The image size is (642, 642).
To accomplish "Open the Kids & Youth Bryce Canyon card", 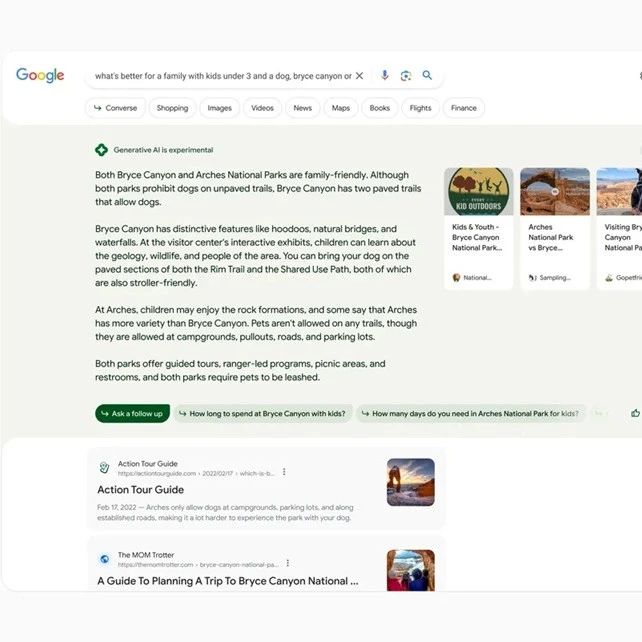I will pyautogui.click(x=479, y=228).
